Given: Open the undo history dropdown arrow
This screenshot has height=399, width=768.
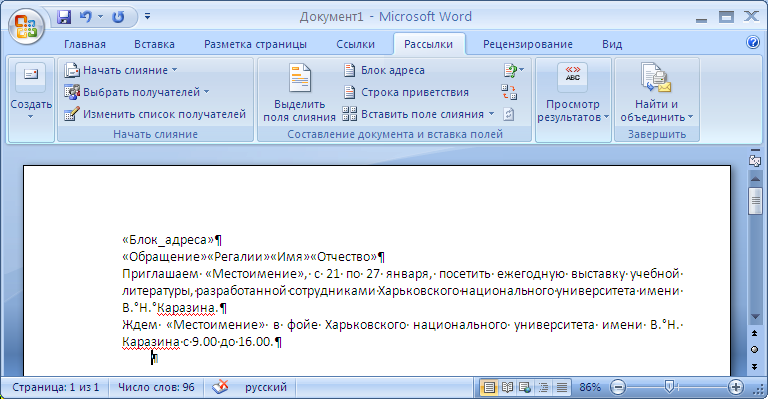Looking at the screenshot, I should (100, 17).
